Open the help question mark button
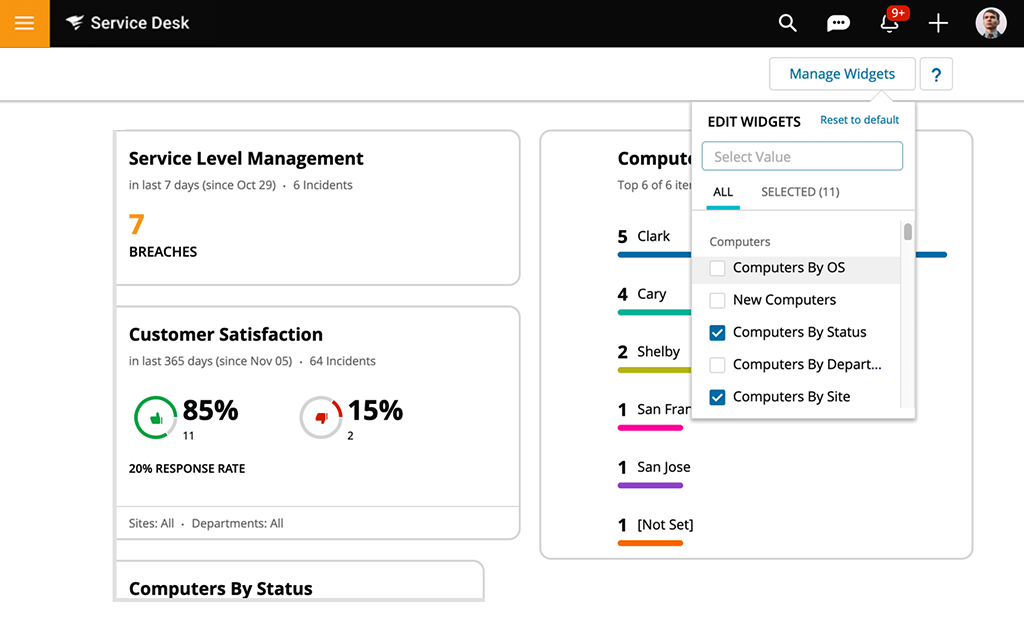 (936, 73)
